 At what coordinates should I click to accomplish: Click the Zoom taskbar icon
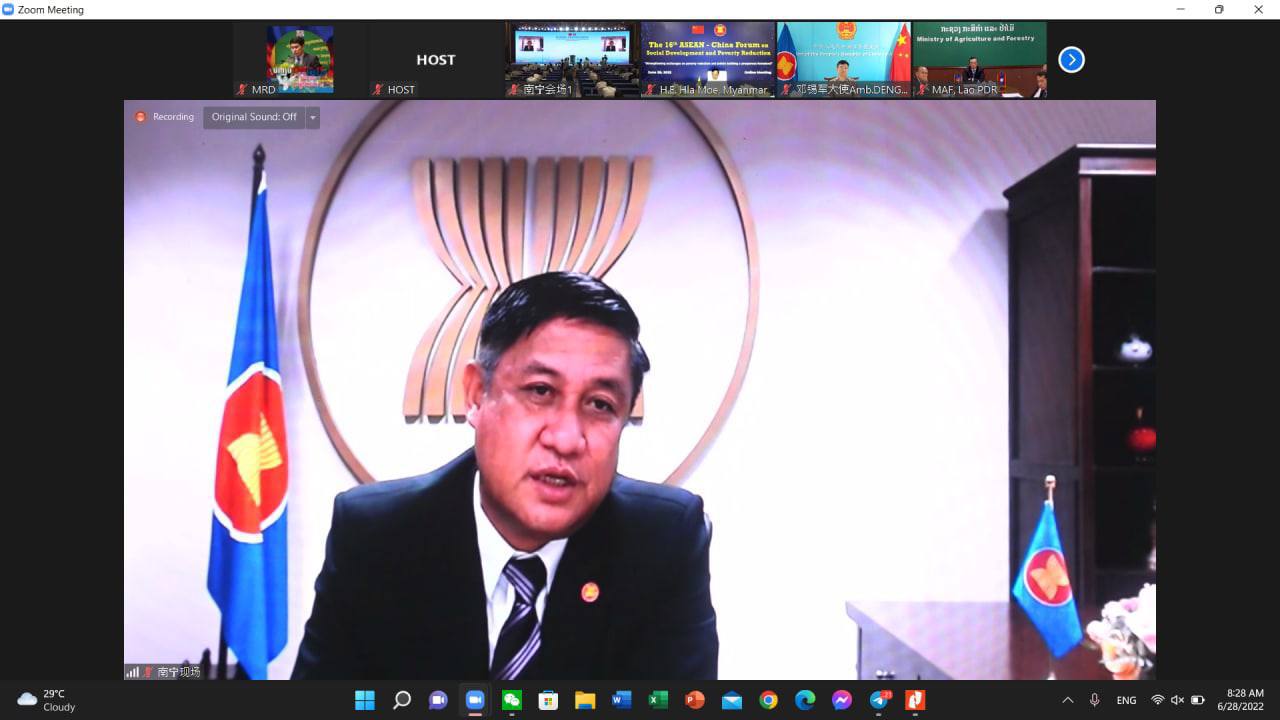click(475, 700)
